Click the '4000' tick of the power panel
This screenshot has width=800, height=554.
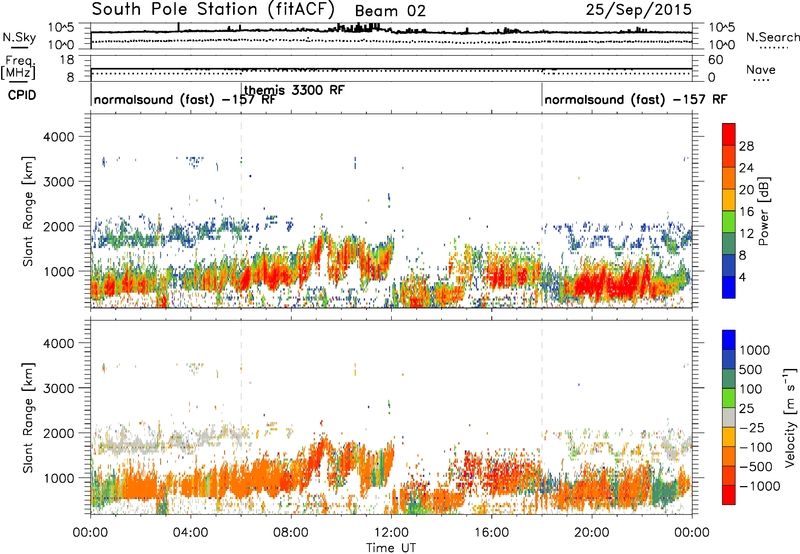point(59,137)
